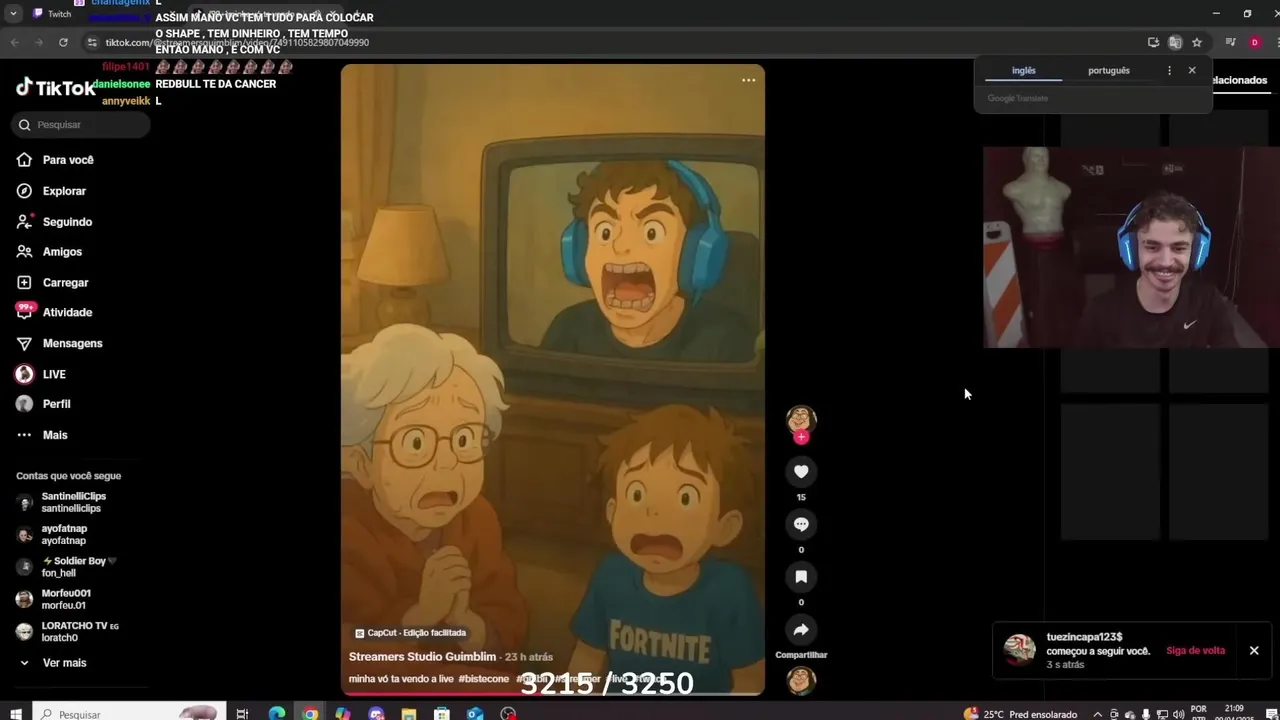Open File Explorer from the taskbar
Screen dimensions: 1280x720
click(x=409, y=714)
